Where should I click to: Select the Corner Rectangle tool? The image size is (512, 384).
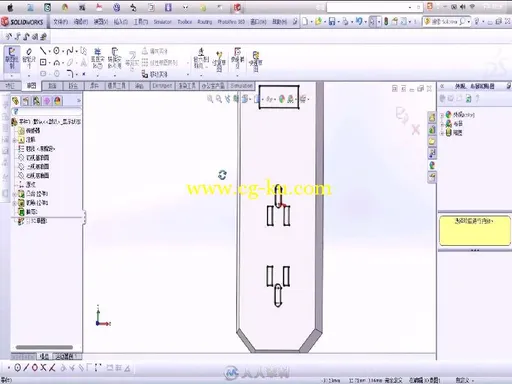click(43, 62)
